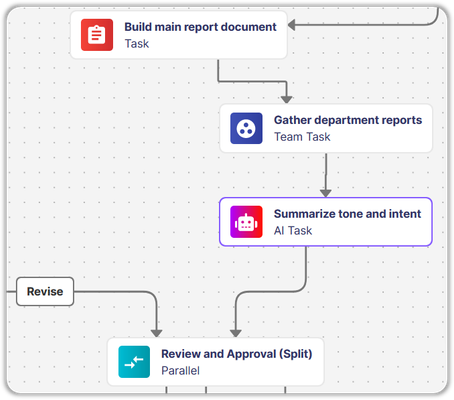This screenshot has width=454, height=400.
Task: Click the robot AI Task icon
Action: (246, 222)
